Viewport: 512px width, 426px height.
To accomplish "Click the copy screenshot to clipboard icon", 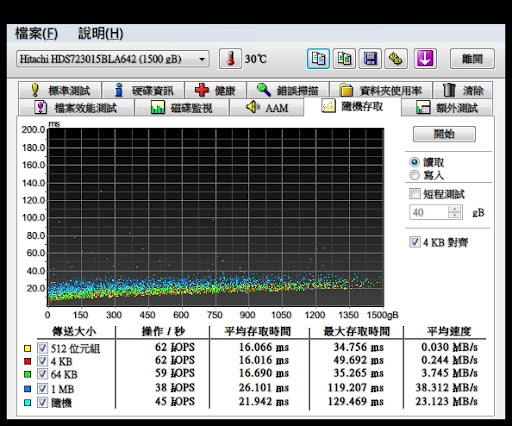I will coord(344,59).
